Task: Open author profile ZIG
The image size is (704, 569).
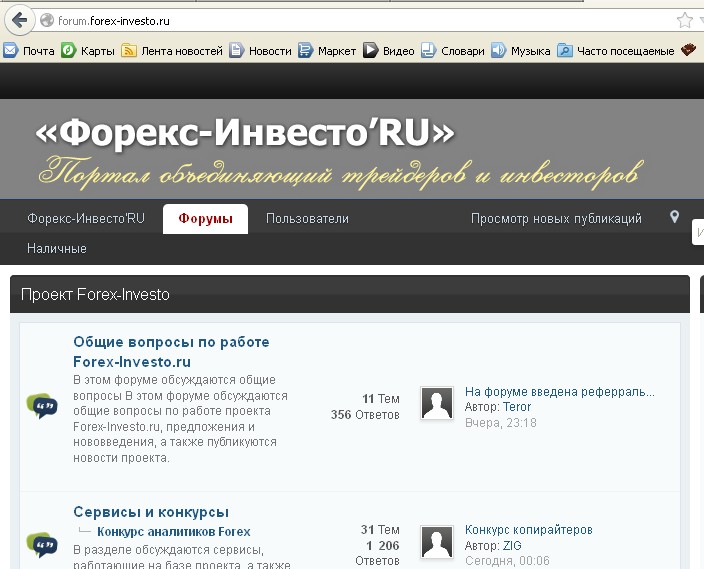Action: [512, 546]
